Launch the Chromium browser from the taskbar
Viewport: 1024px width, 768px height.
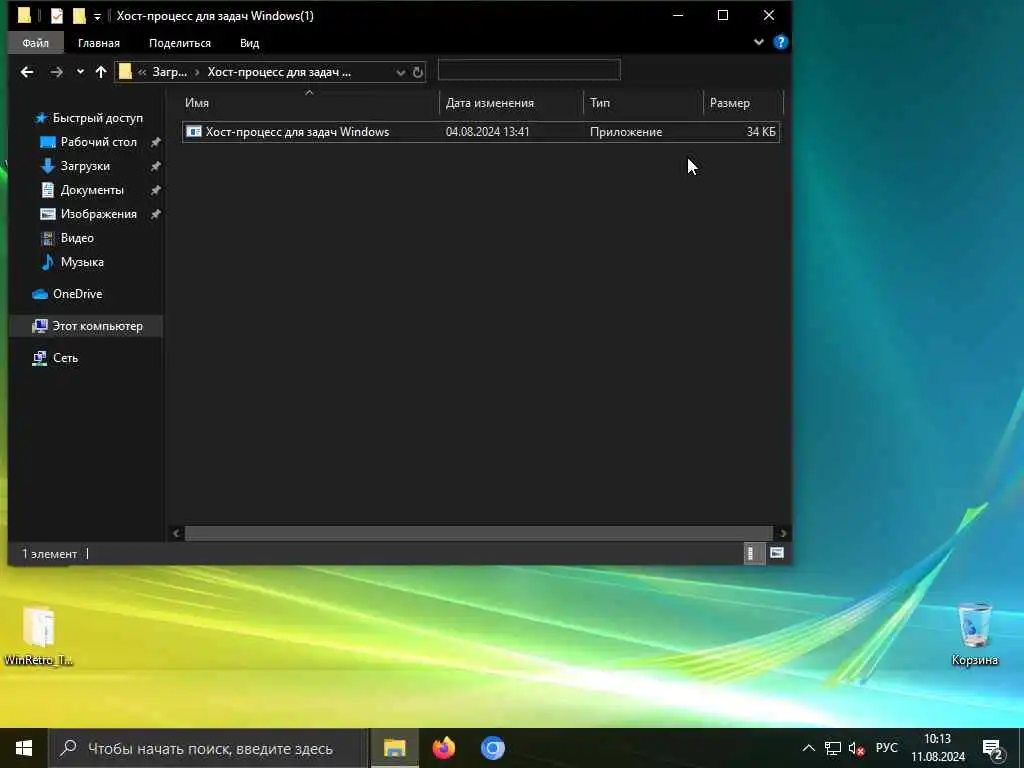[492, 748]
